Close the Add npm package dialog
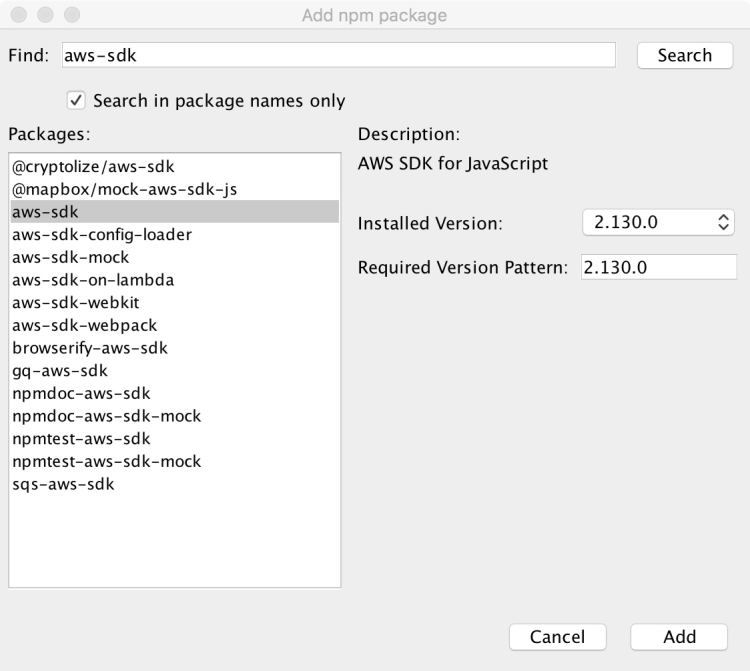The width and height of the screenshot is (750, 671). point(19,15)
